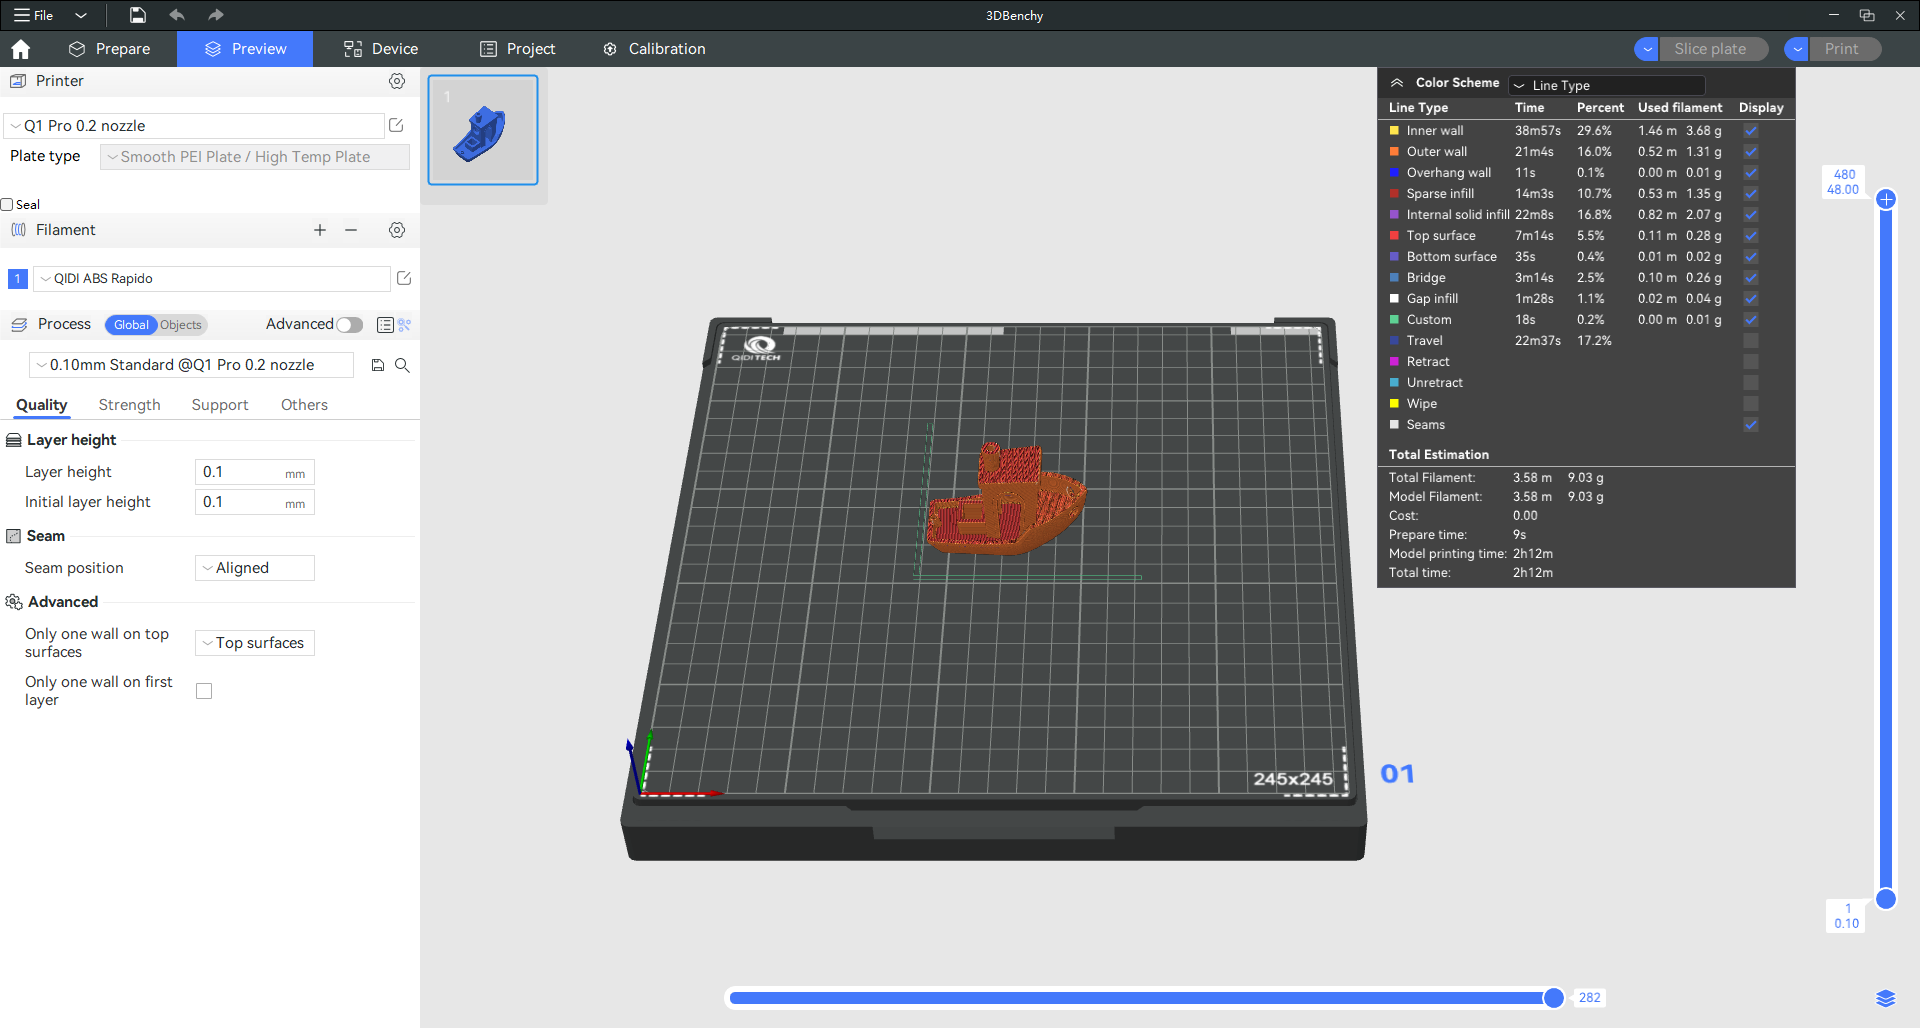Click the Printer section icon
Image resolution: width=1920 pixels, height=1028 pixels.
[18, 81]
